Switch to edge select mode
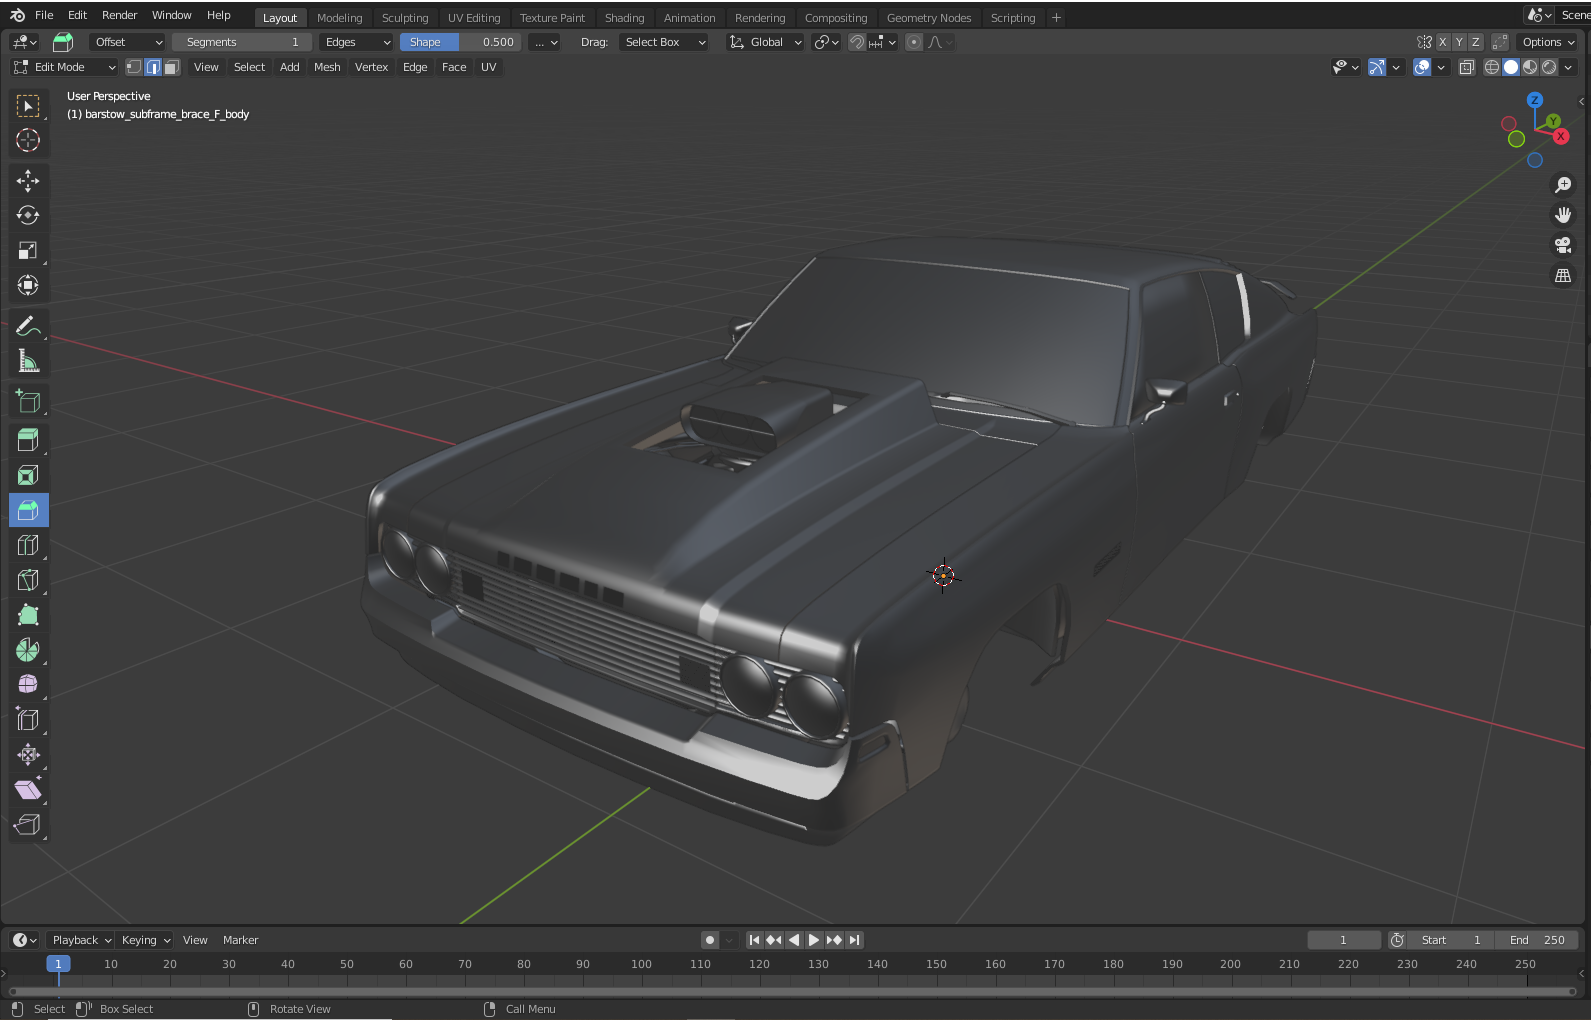Screen dimensions: 1591x1020 [153, 67]
